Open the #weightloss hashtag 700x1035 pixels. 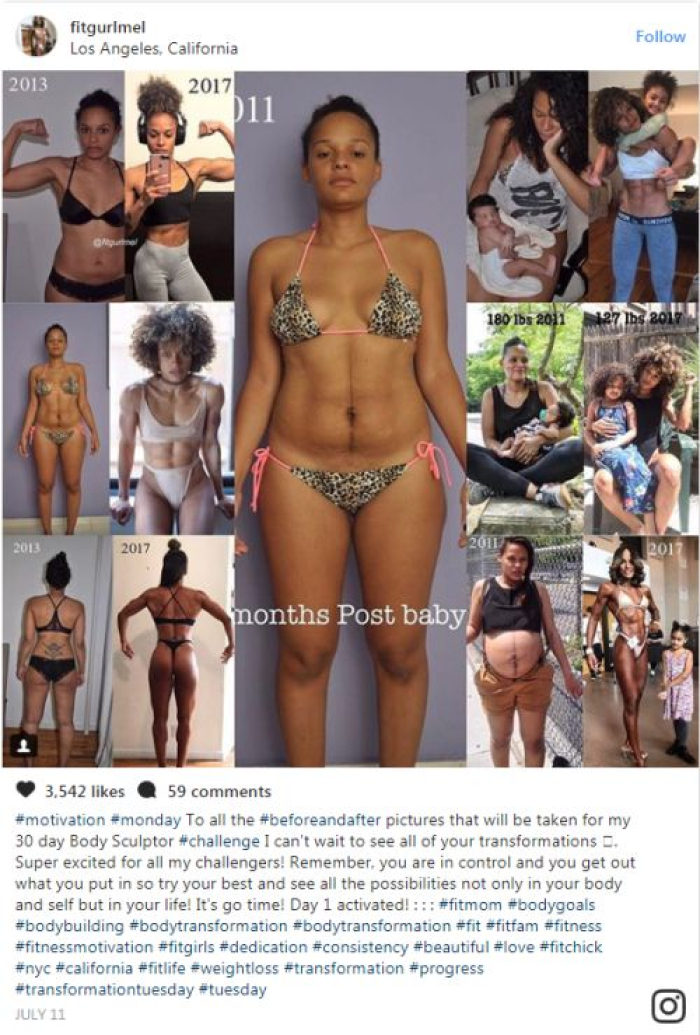[234, 968]
